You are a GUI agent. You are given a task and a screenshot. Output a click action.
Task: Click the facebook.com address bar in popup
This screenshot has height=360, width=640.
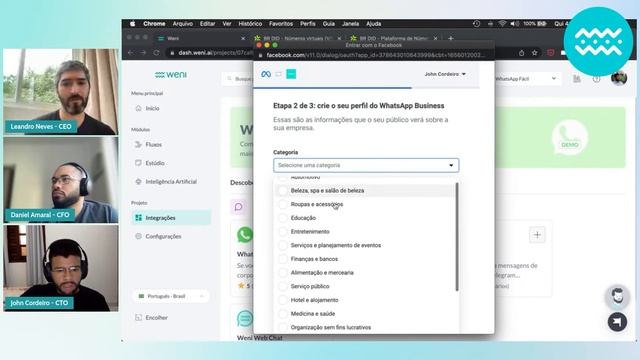pos(373,55)
